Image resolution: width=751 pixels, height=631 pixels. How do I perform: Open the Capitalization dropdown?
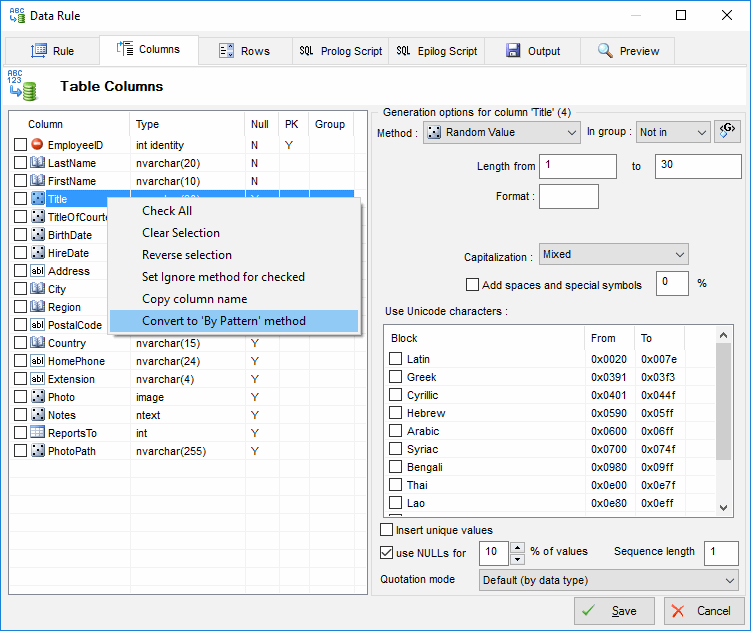tap(614, 254)
